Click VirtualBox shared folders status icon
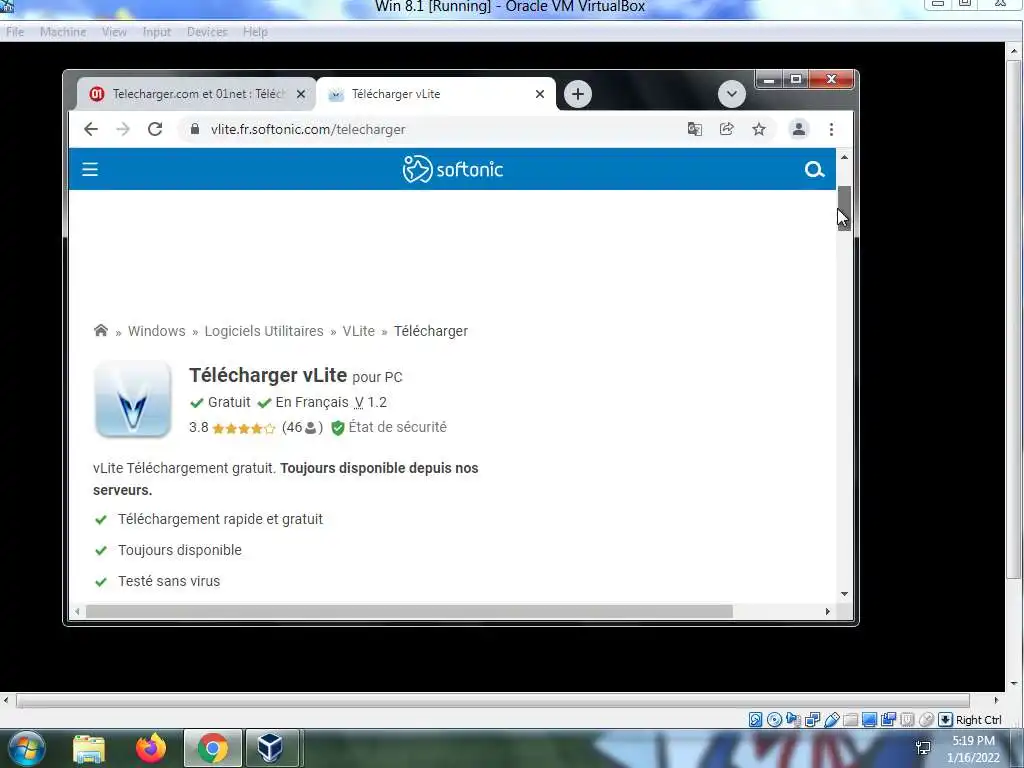 pyautogui.click(x=850, y=720)
